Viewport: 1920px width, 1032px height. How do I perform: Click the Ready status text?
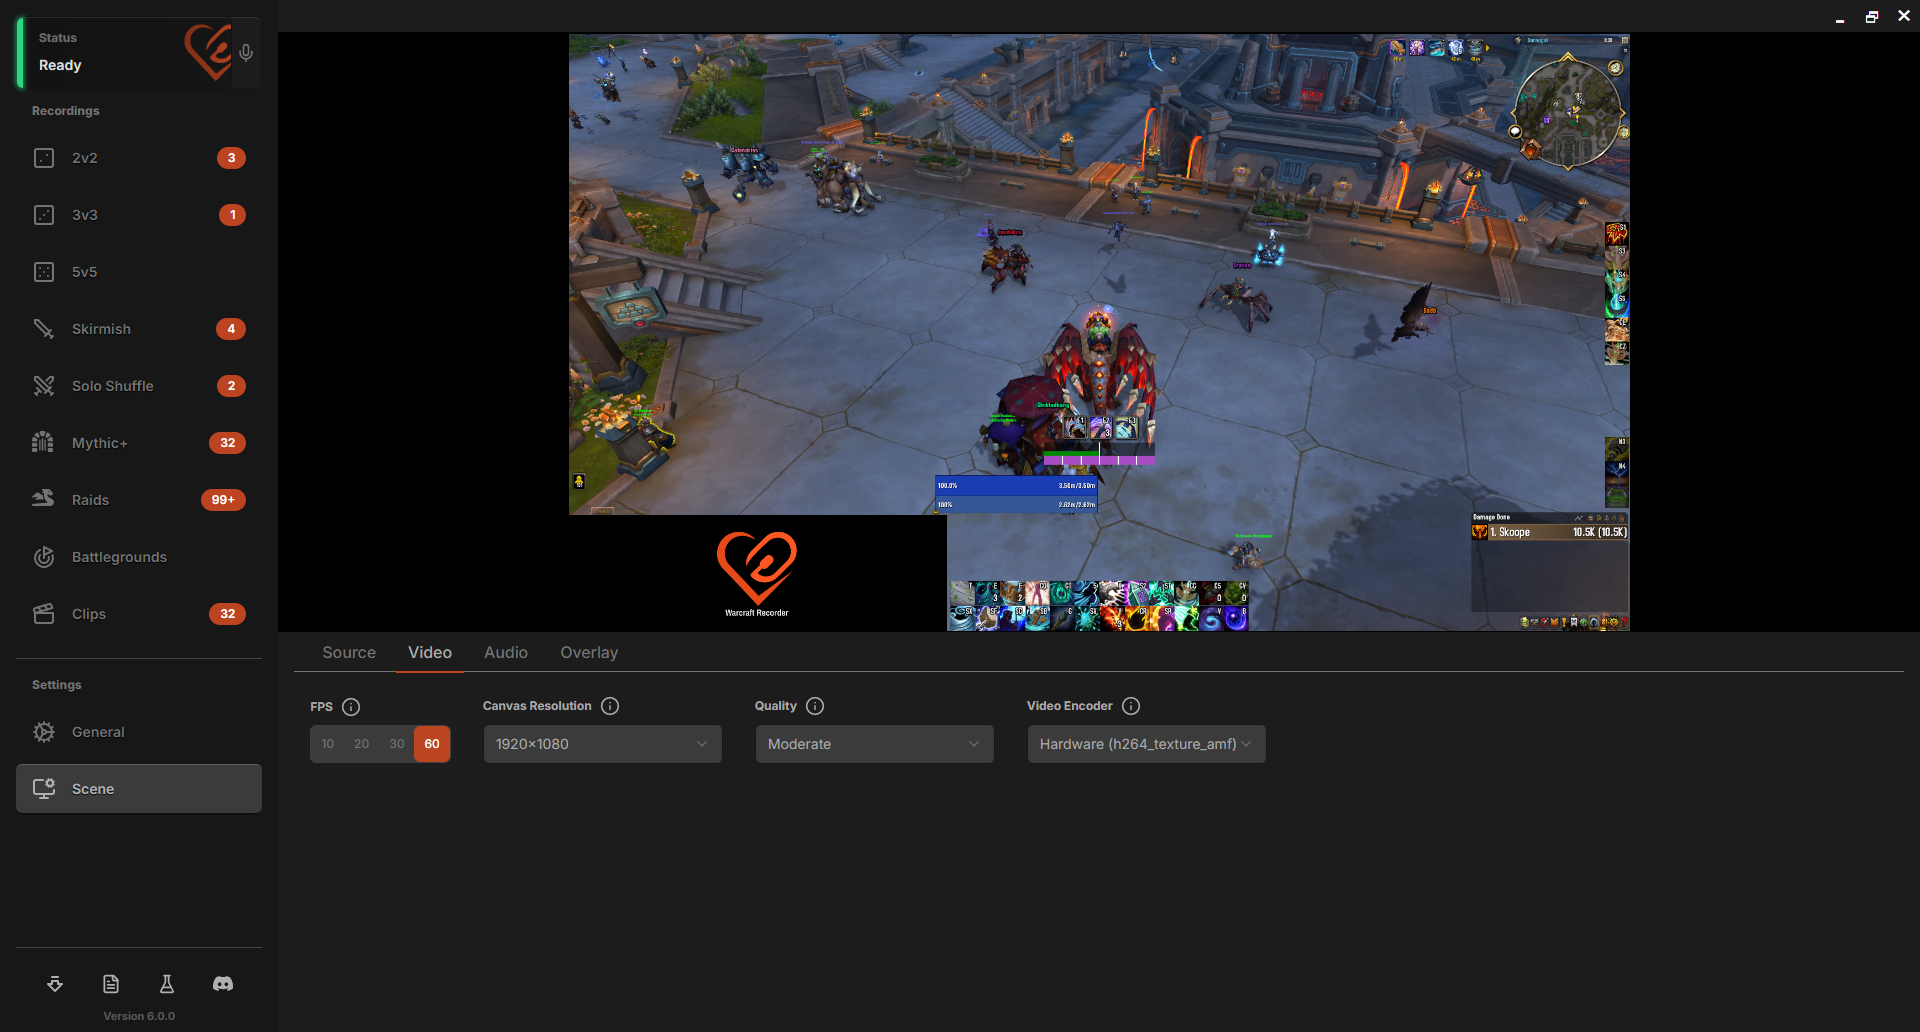(60, 65)
